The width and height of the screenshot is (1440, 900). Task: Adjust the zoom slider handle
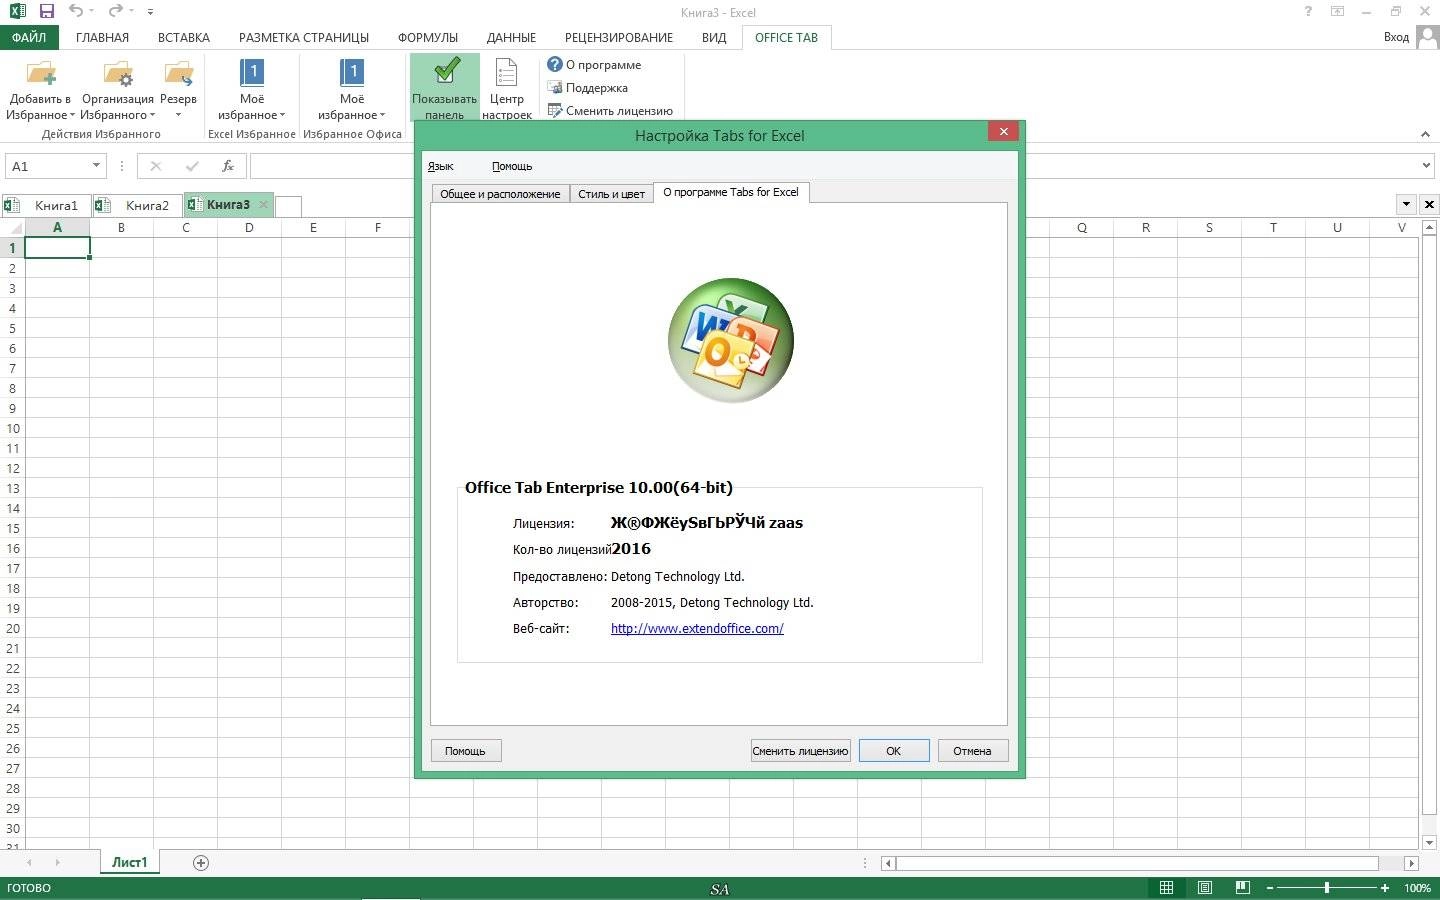point(1327,888)
